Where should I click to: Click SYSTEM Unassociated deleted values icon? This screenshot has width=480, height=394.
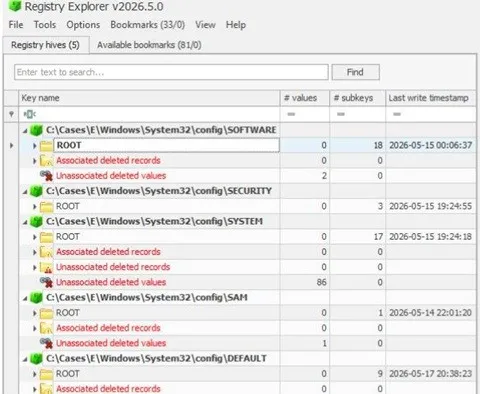click(x=46, y=282)
